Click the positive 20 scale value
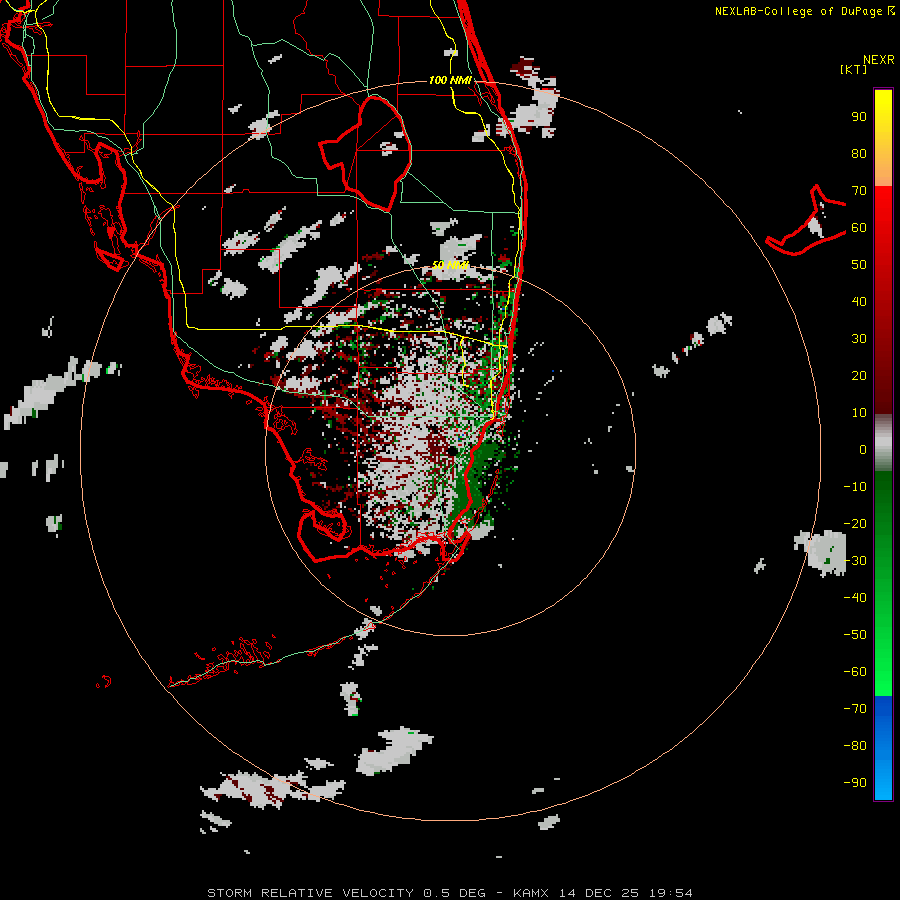This screenshot has width=900, height=900. [x=859, y=376]
